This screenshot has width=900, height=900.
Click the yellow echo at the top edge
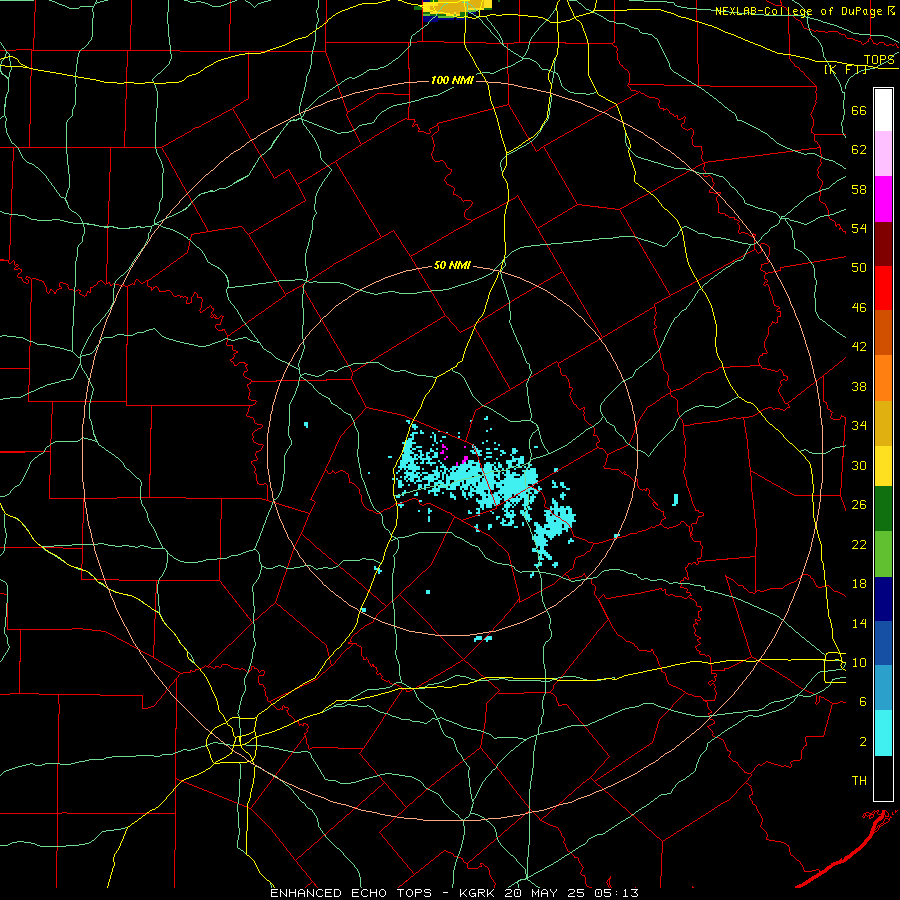[457, 7]
